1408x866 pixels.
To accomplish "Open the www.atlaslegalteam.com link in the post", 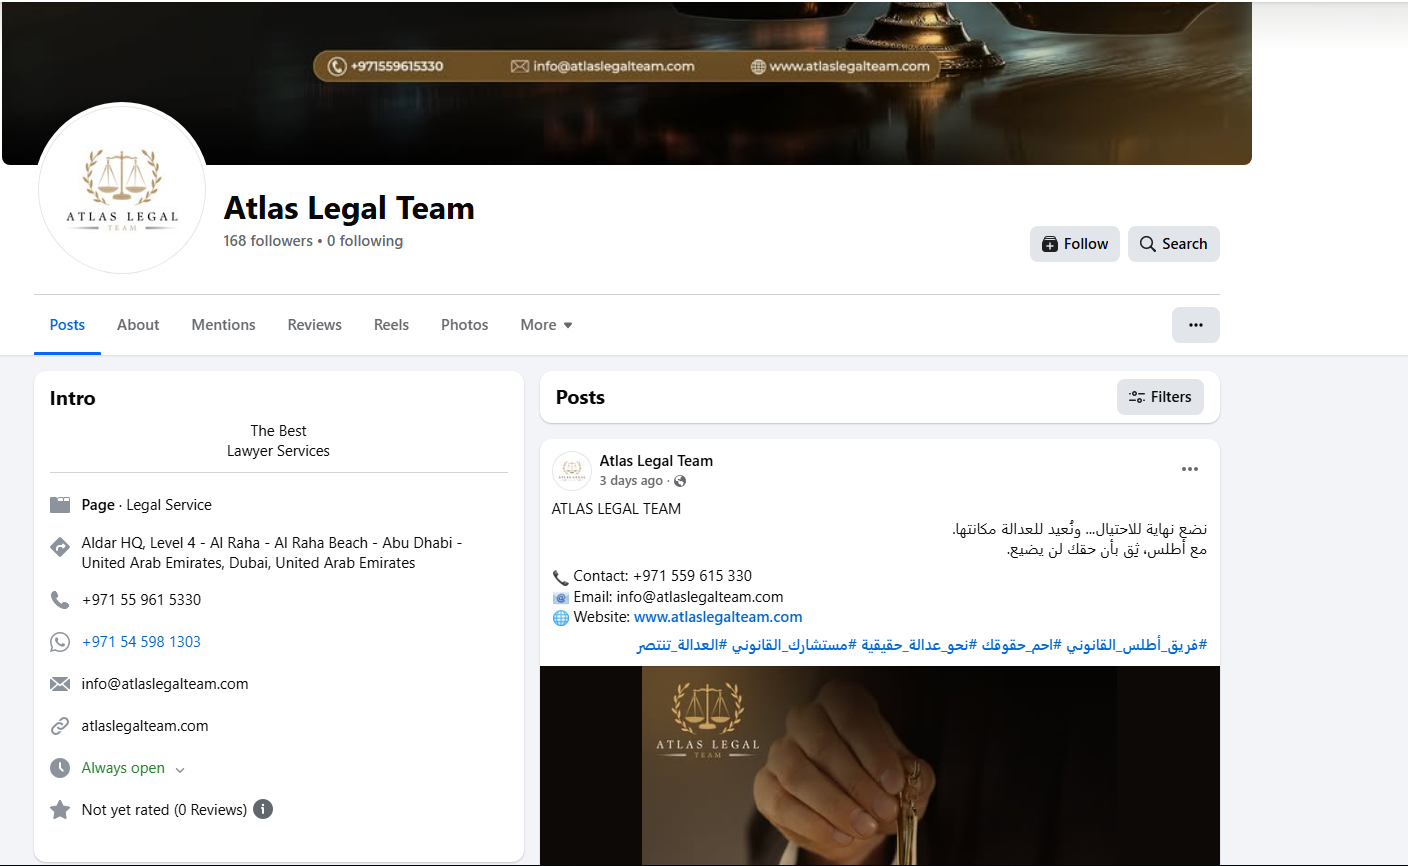I will pyautogui.click(x=717, y=616).
